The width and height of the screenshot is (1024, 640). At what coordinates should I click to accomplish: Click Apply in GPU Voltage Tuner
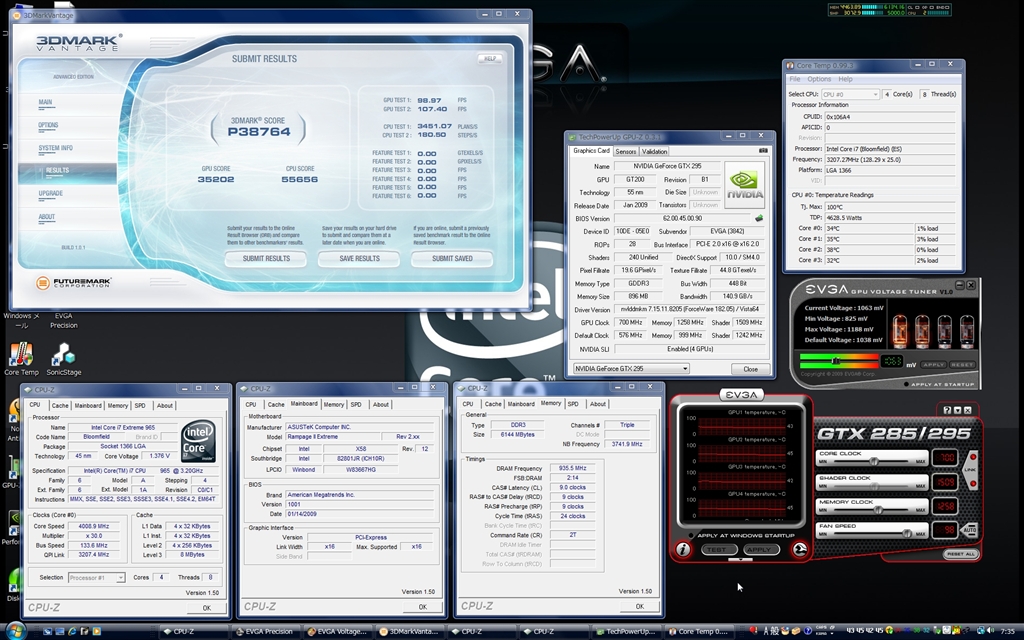pos(933,364)
